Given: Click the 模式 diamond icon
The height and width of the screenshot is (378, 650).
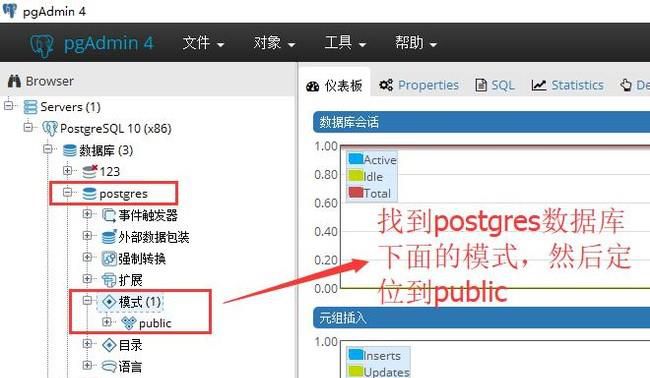Looking at the screenshot, I should 109,302.
